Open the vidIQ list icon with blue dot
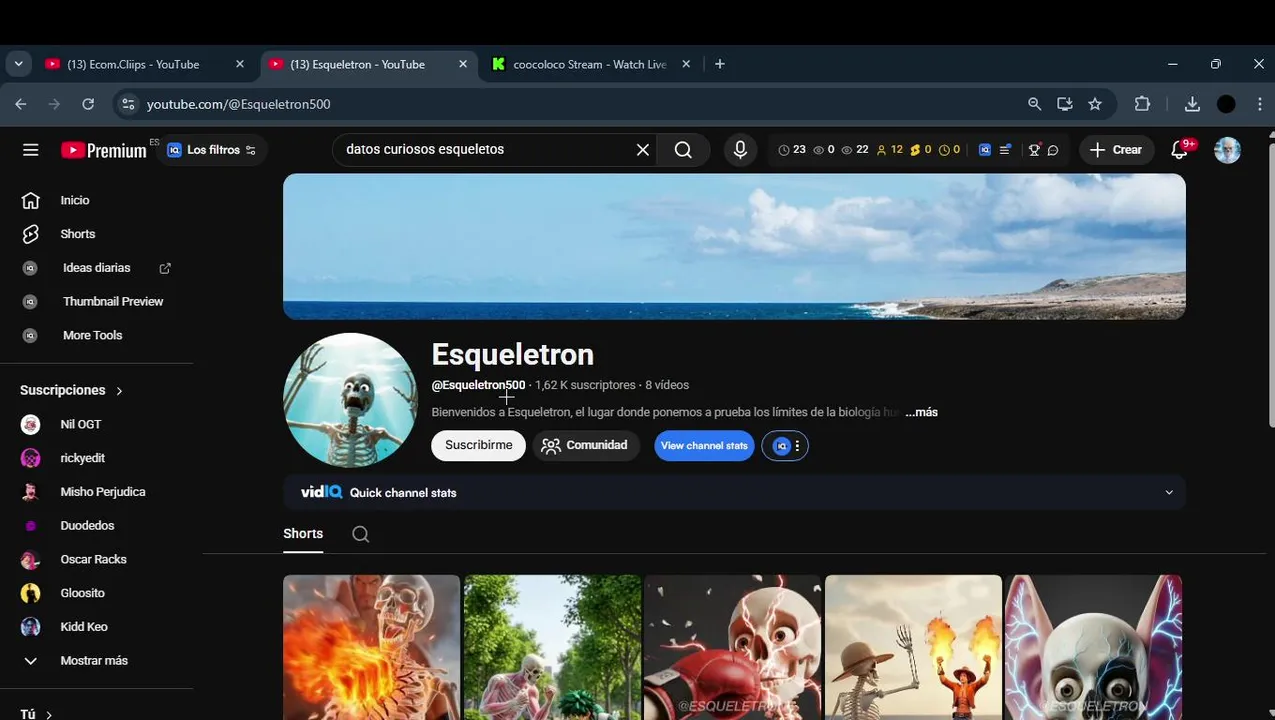 (1005, 150)
